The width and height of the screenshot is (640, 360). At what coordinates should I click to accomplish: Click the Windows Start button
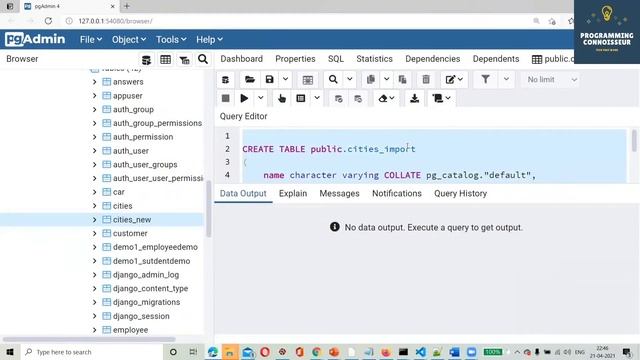(10, 352)
